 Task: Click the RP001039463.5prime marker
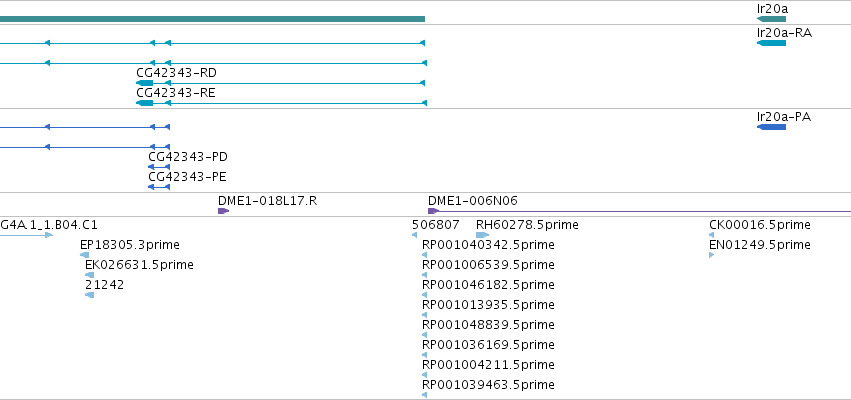coord(424,395)
